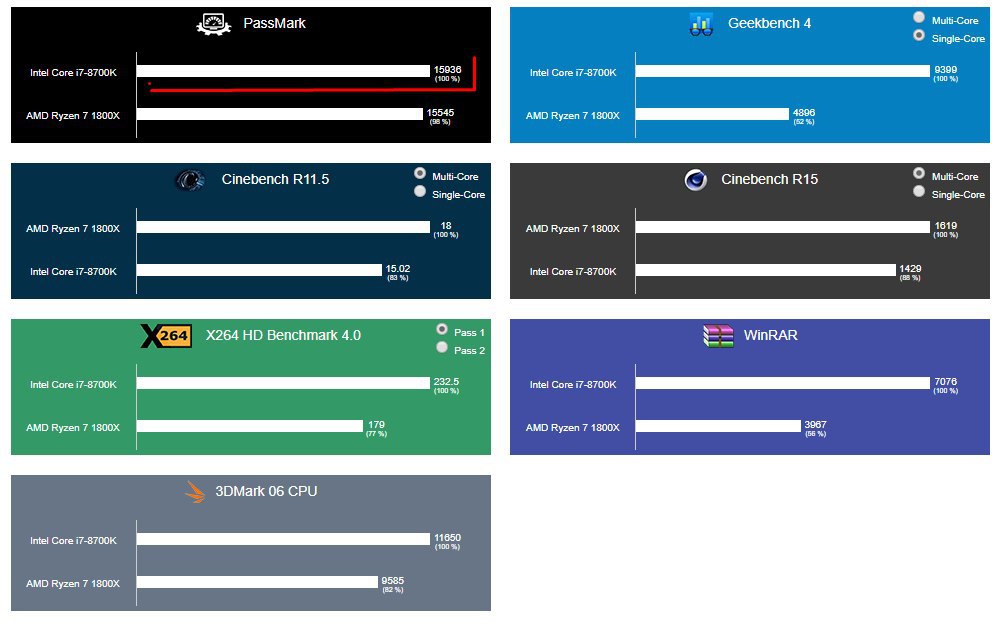
Task: Click the Ryzen 7 1800X bar in PassMark
Action: click(x=280, y=114)
